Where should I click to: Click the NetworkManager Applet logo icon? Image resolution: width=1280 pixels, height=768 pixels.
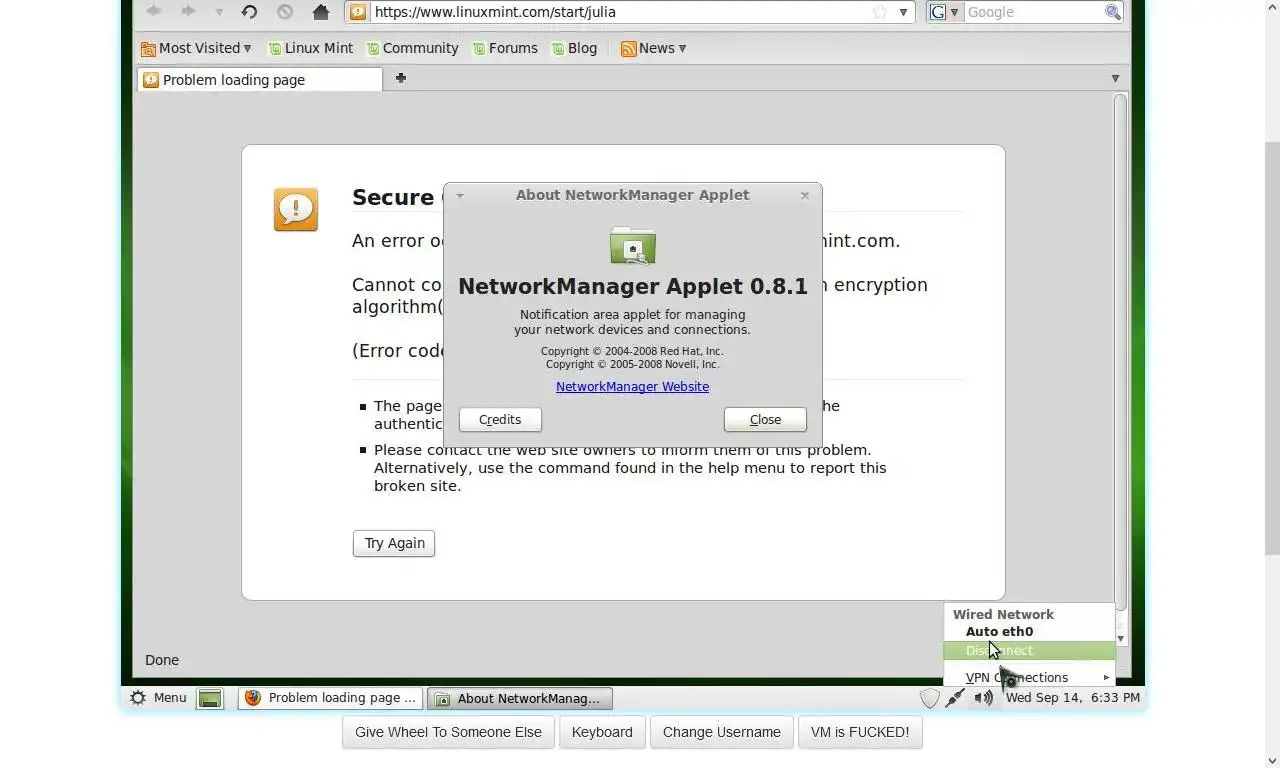click(x=632, y=245)
